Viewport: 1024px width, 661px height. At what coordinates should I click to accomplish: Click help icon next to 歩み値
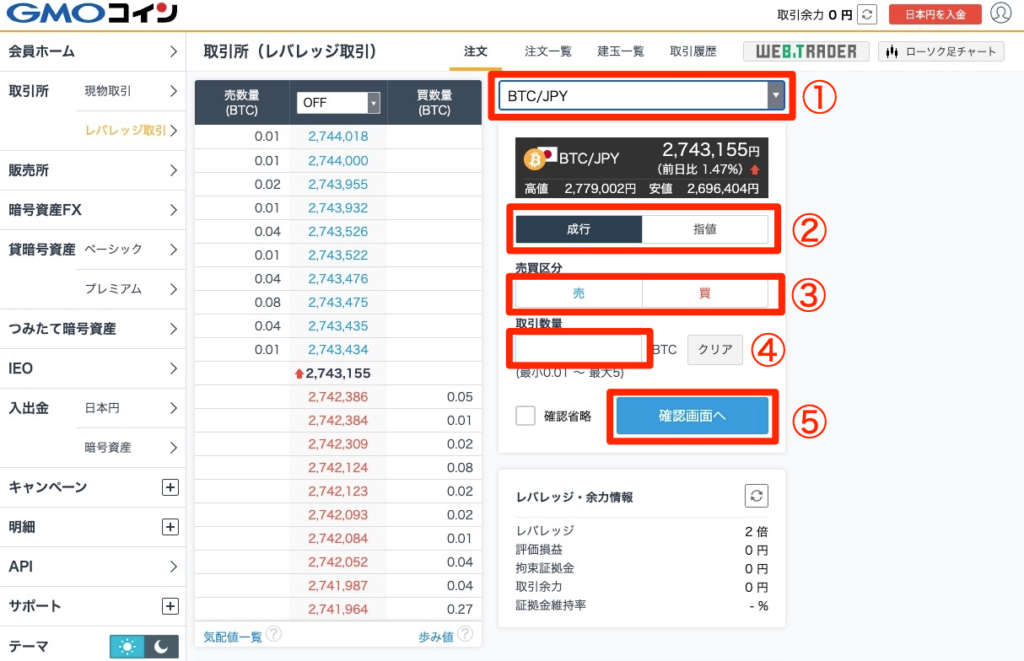click(464, 635)
